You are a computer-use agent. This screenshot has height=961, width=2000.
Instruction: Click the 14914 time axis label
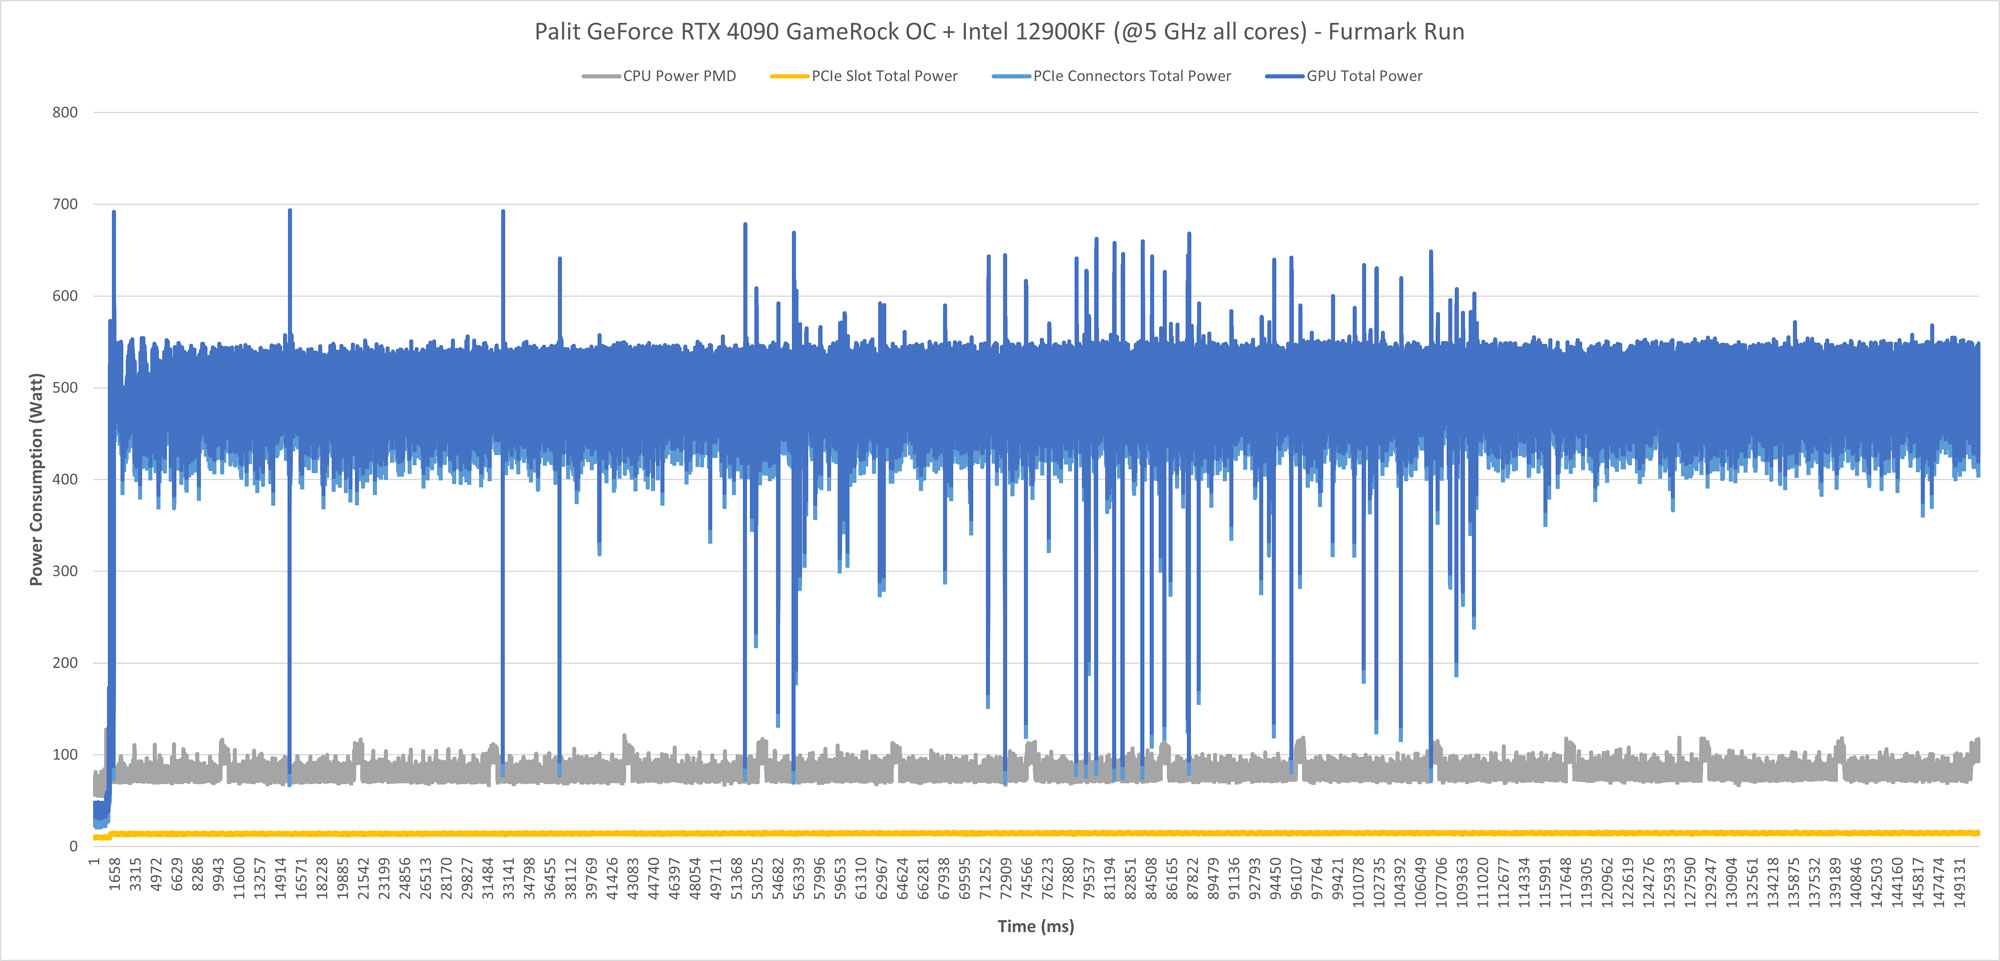(x=281, y=879)
